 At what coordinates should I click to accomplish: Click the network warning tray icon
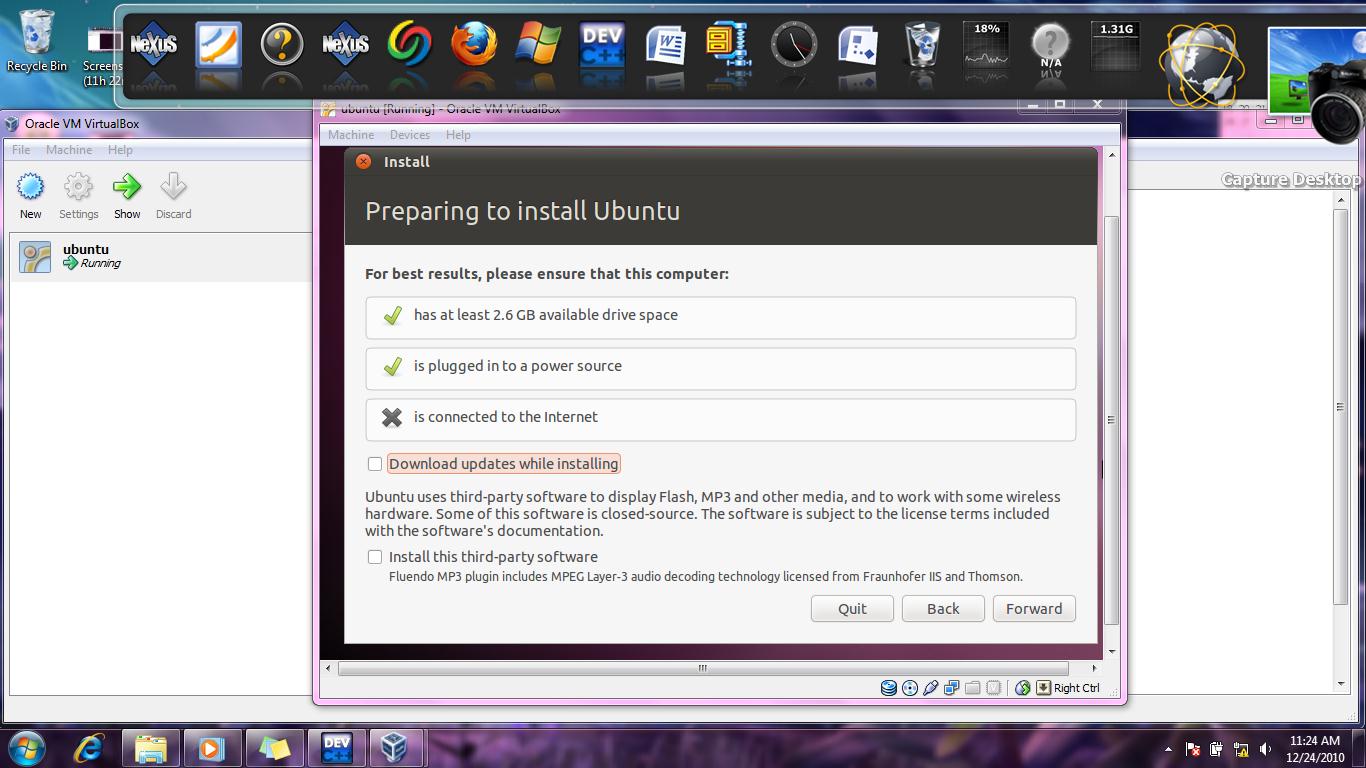(x=1241, y=749)
